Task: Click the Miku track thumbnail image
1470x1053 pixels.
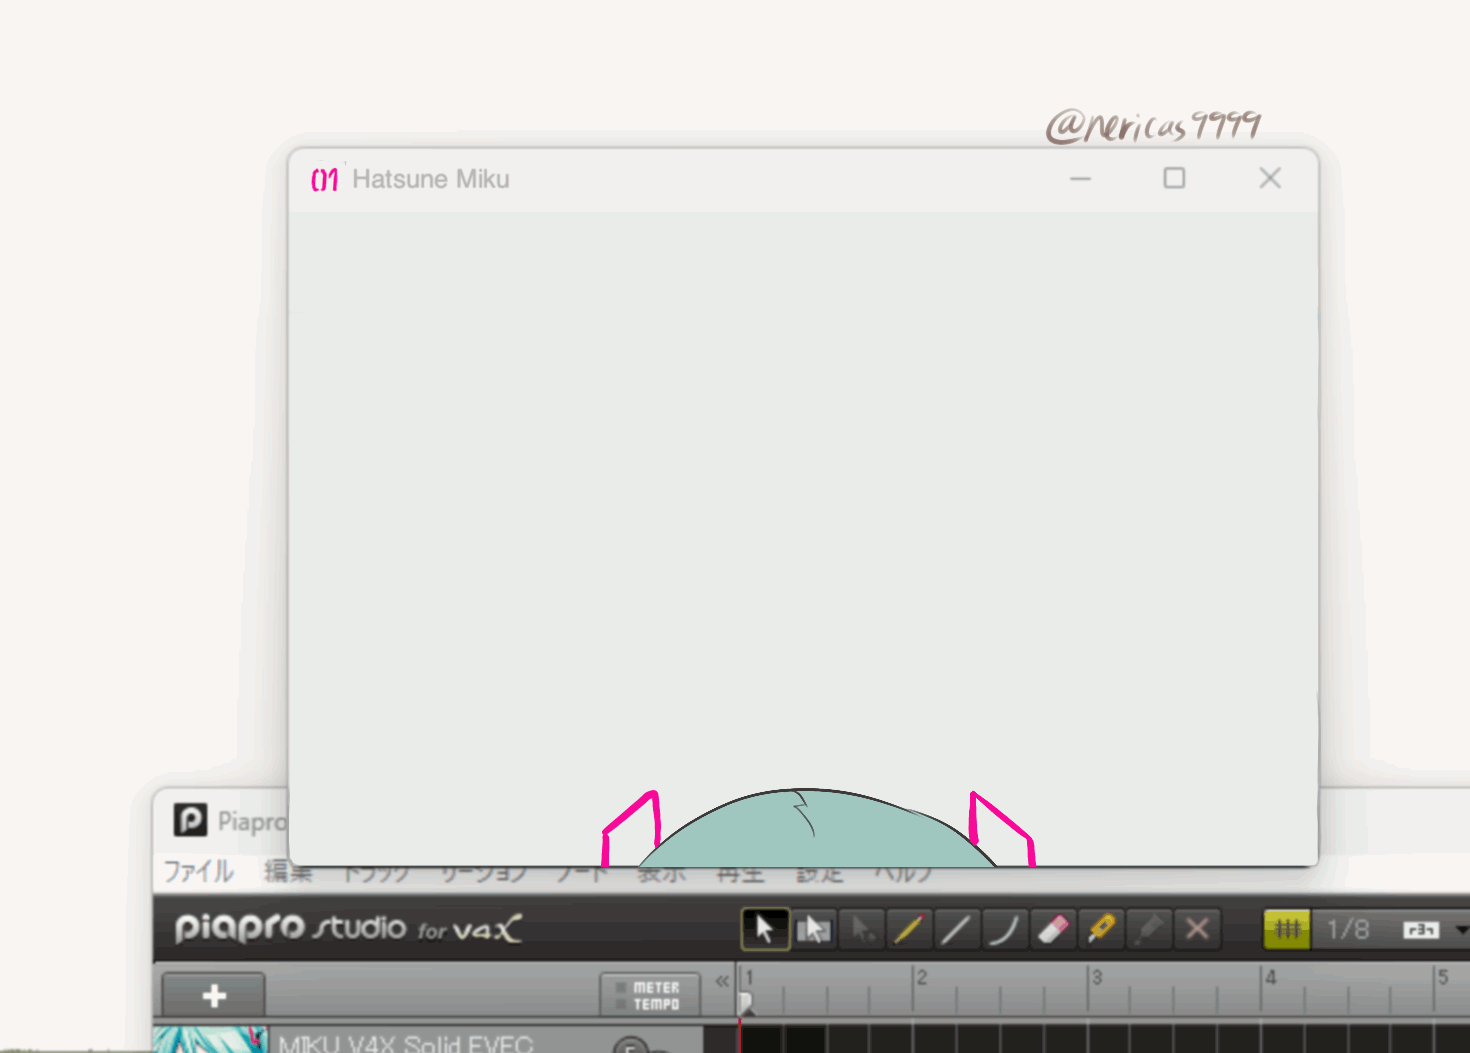Action: 210,1039
